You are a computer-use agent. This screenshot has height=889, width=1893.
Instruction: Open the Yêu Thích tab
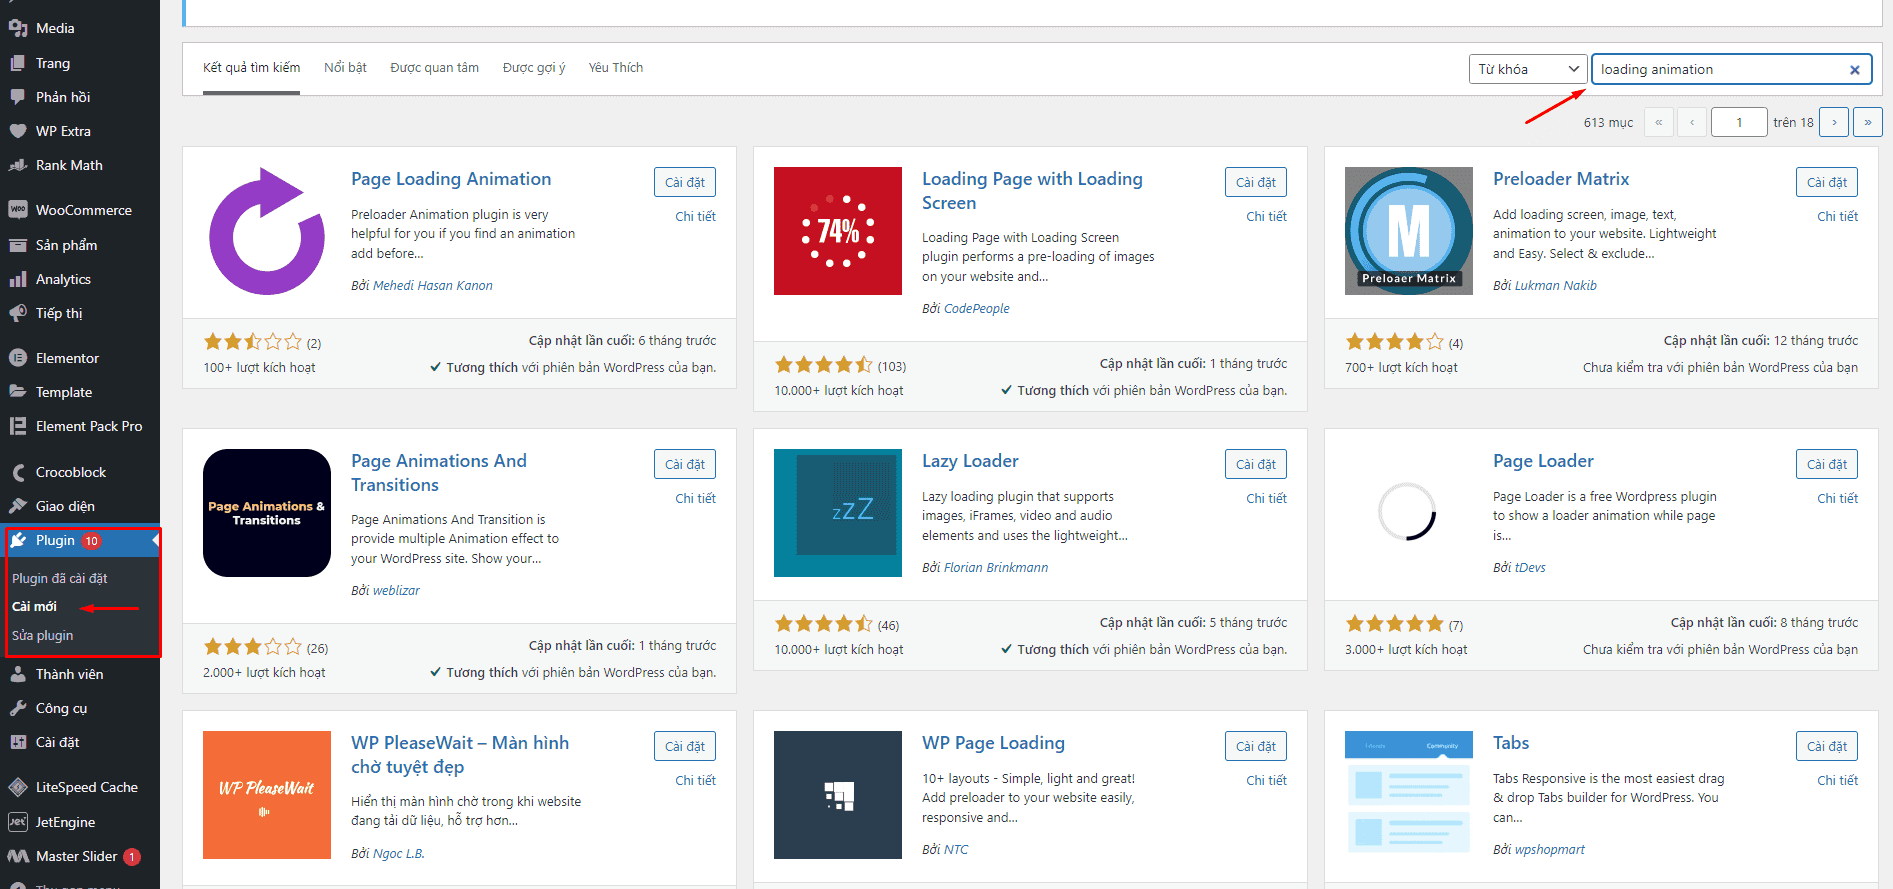[615, 68]
